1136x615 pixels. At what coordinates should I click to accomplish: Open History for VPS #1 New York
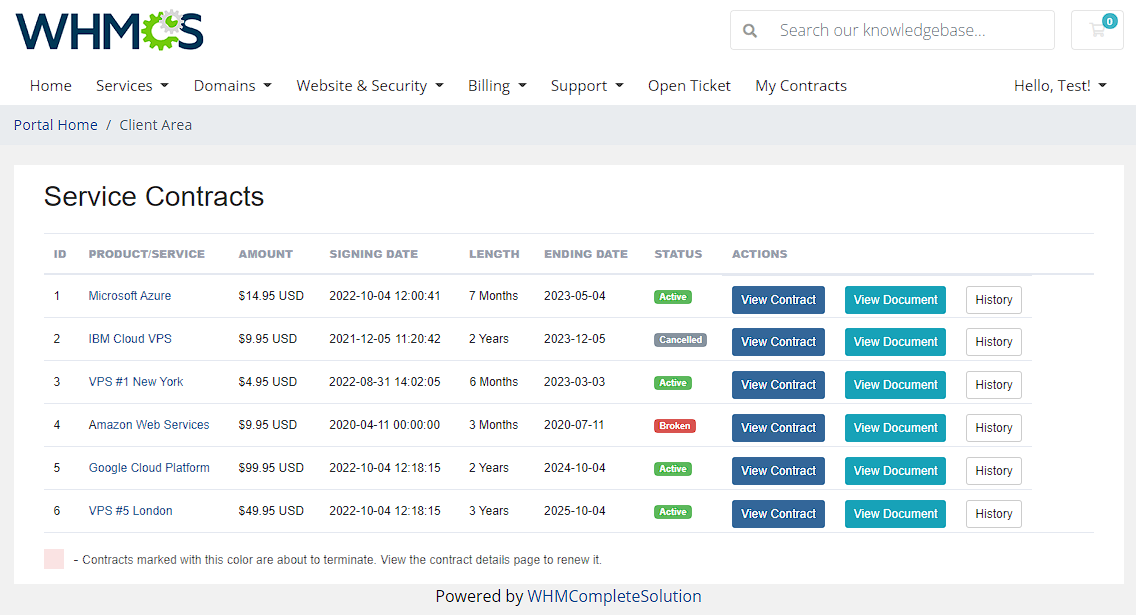point(994,385)
